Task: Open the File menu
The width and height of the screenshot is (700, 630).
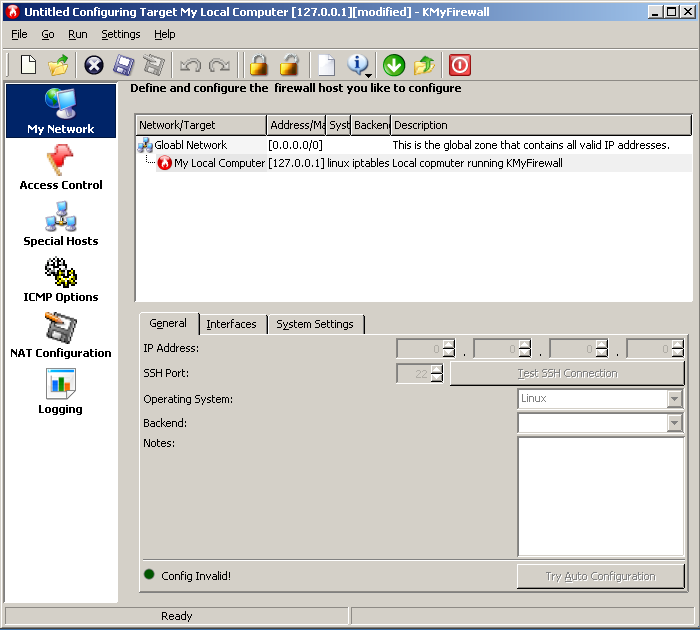Action: click(x=19, y=34)
